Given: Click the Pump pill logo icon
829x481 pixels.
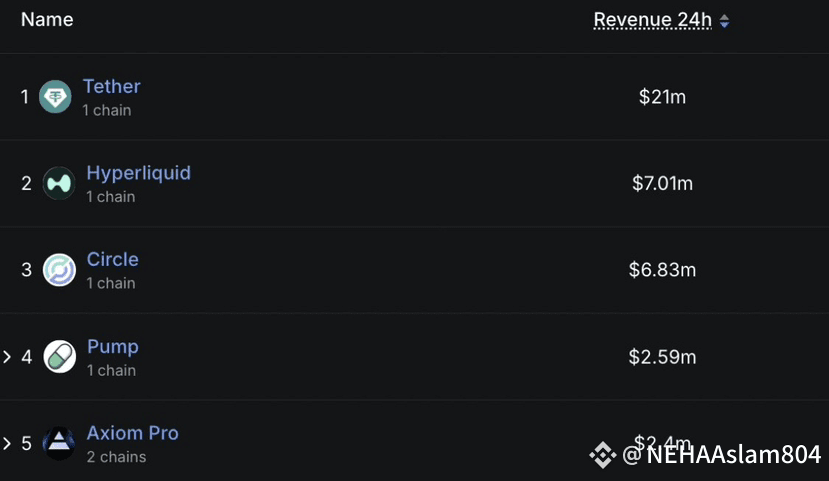Looking at the screenshot, I should point(59,357).
